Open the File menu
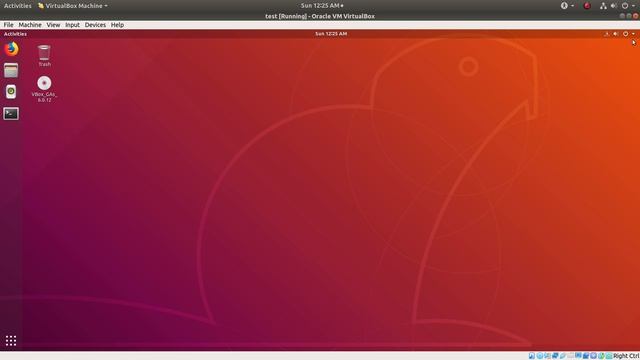 (8, 25)
